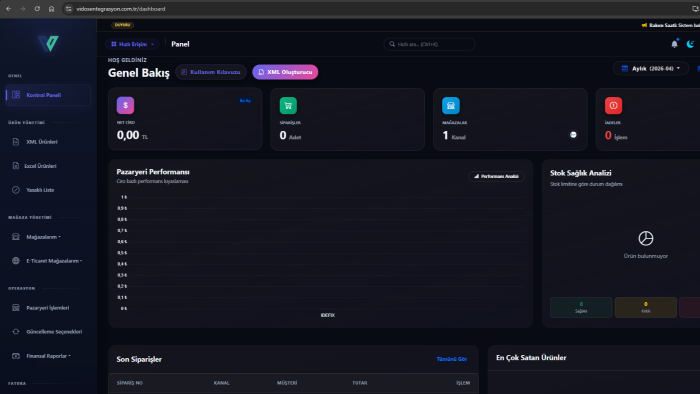This screenshot has width=700, height=394.
Task: Click the quick search field
Action: click(429, 44)
